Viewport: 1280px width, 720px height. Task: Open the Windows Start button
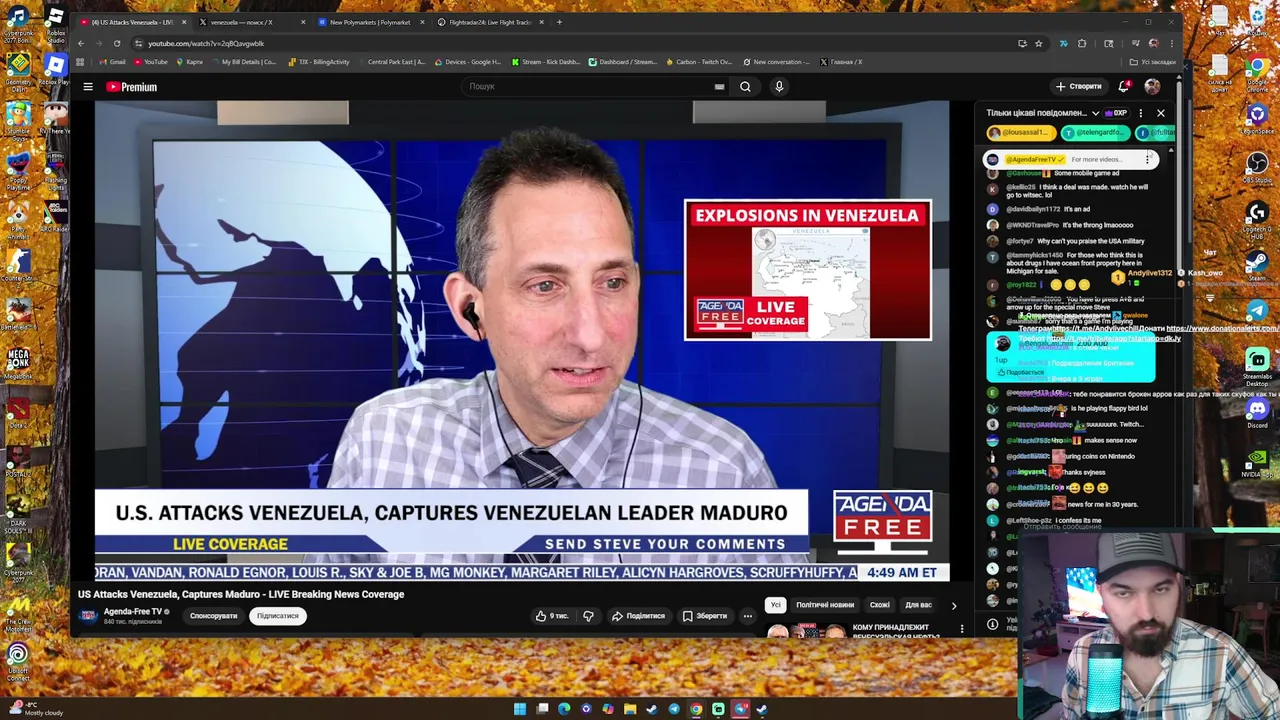tap(520, 709)
